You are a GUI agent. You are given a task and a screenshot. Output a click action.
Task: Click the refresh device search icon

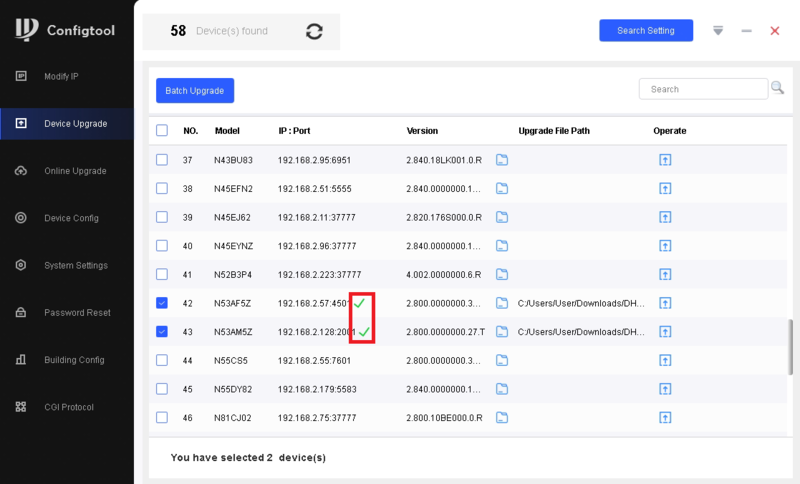(314, 31)
